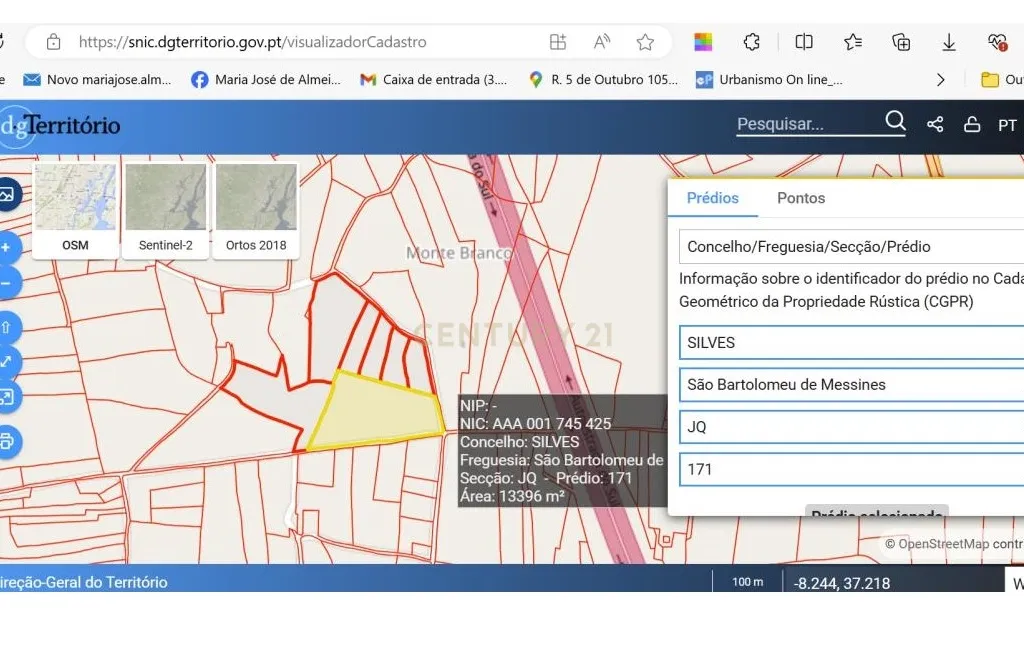The image size is (1024, 668).
Task: Click the Pesquisar search field
Action: pos(806,125)
